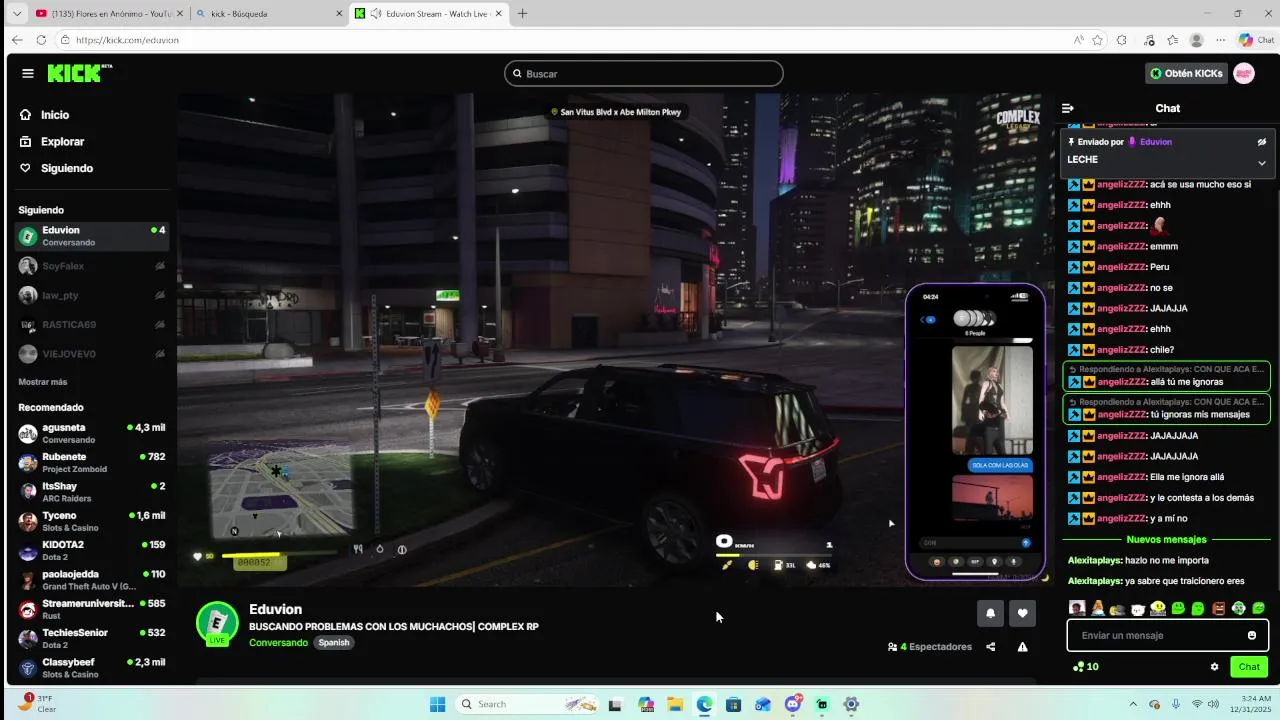Jump to Nuevos mensajes in chat
This screenshot has height=720, width=1280.
point(1166,540)
